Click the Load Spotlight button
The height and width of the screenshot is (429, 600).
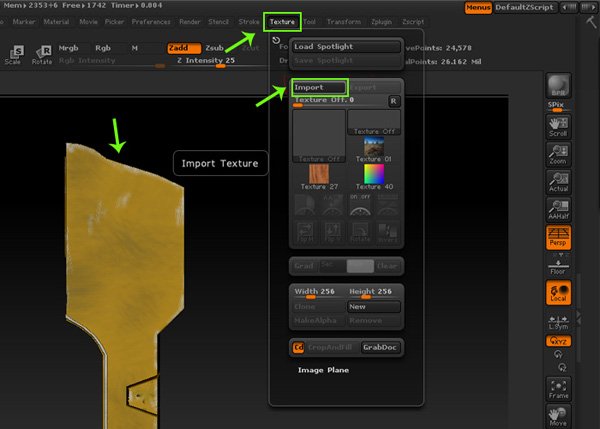345,46
